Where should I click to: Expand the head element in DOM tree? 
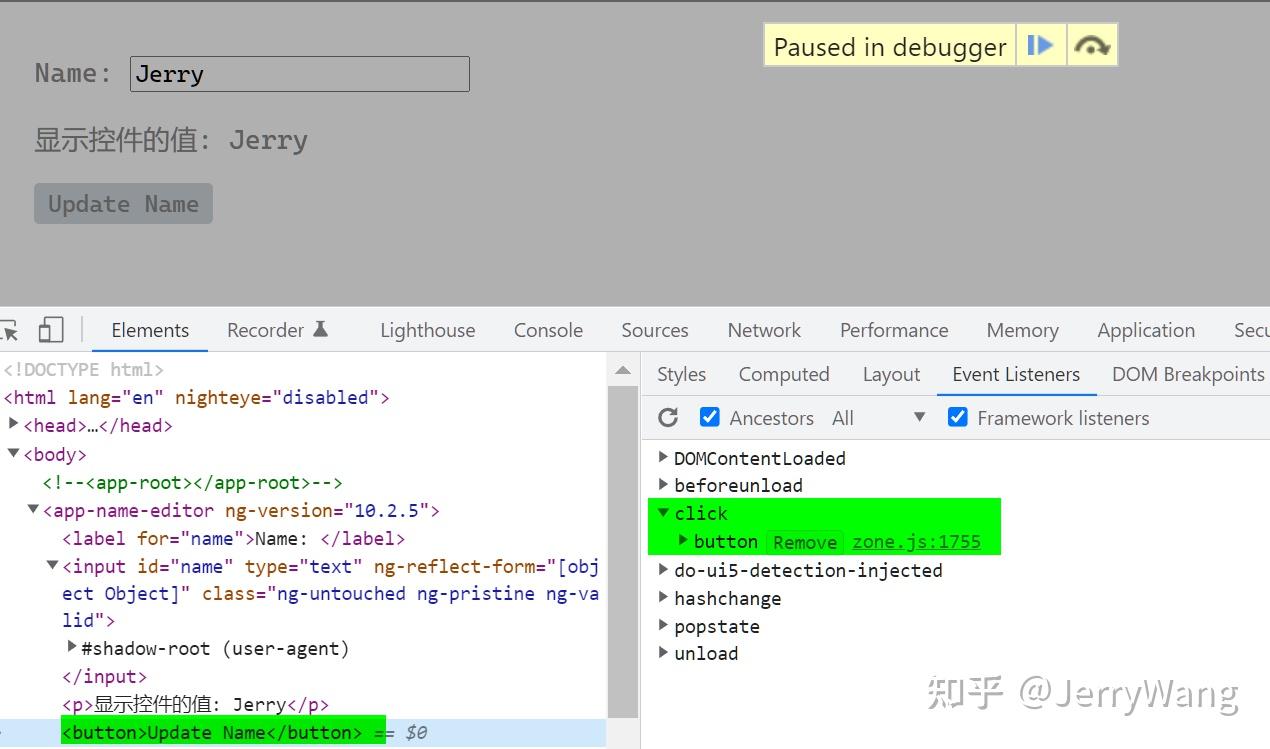pyautogui.click(x=12, y=425)
